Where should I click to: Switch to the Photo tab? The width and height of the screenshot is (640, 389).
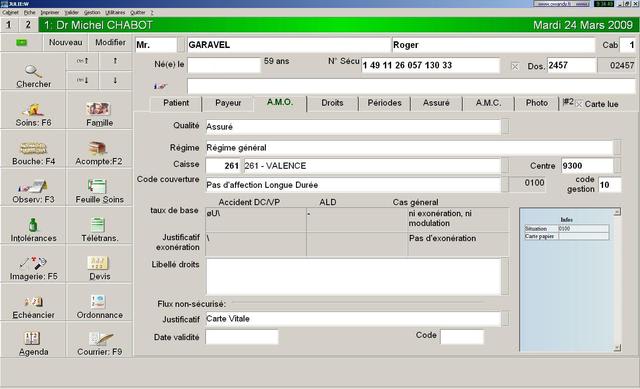(537, 103)
